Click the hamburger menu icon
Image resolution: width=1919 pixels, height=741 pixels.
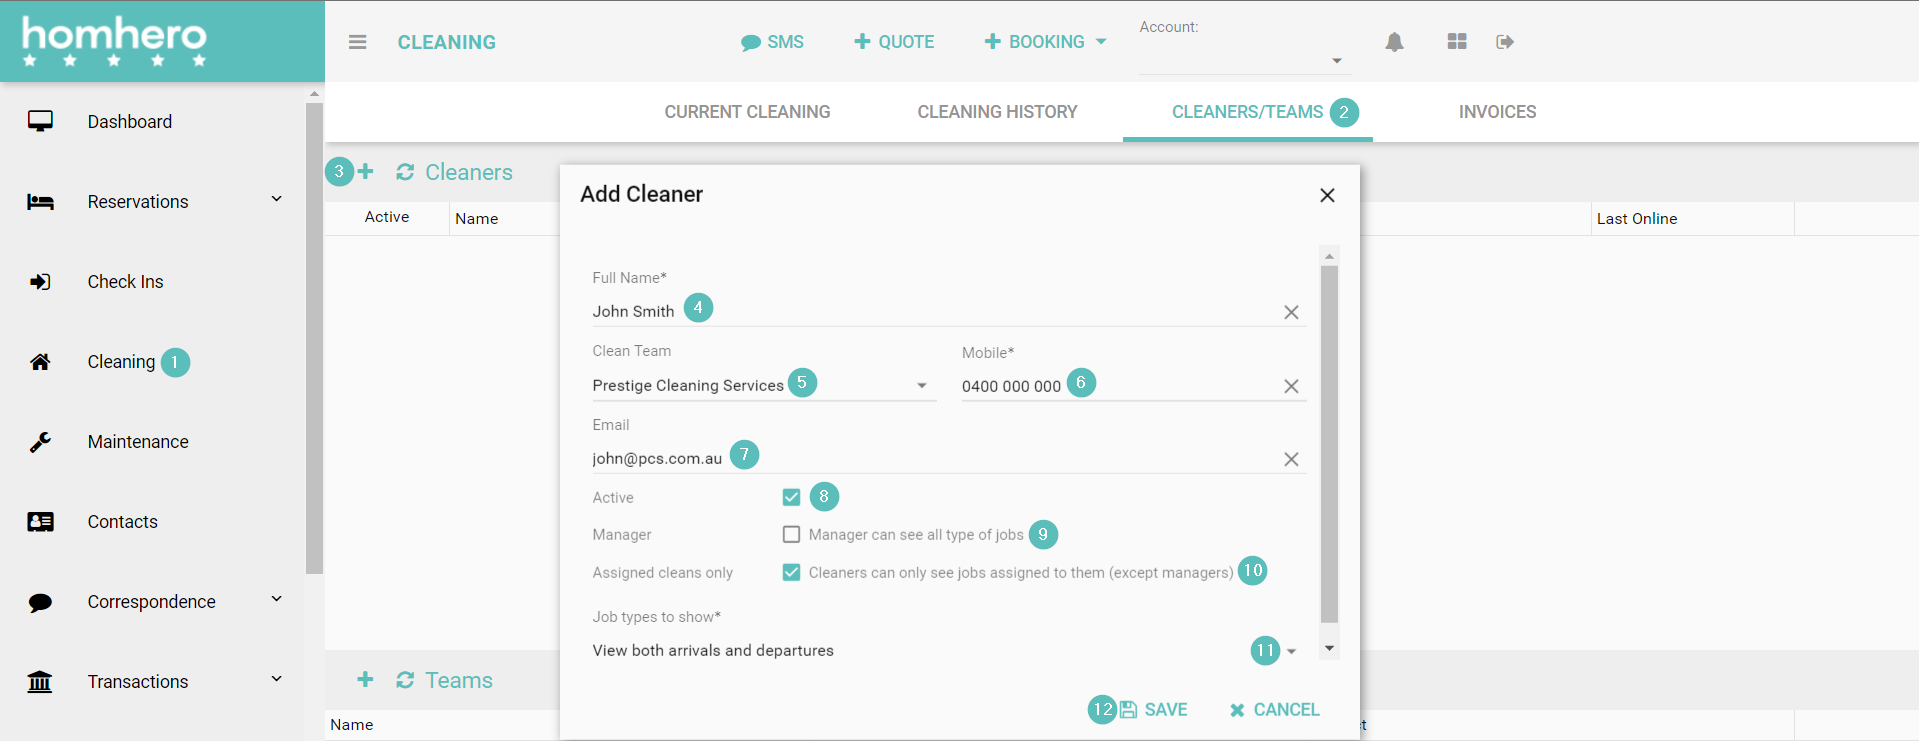[357, 42]
